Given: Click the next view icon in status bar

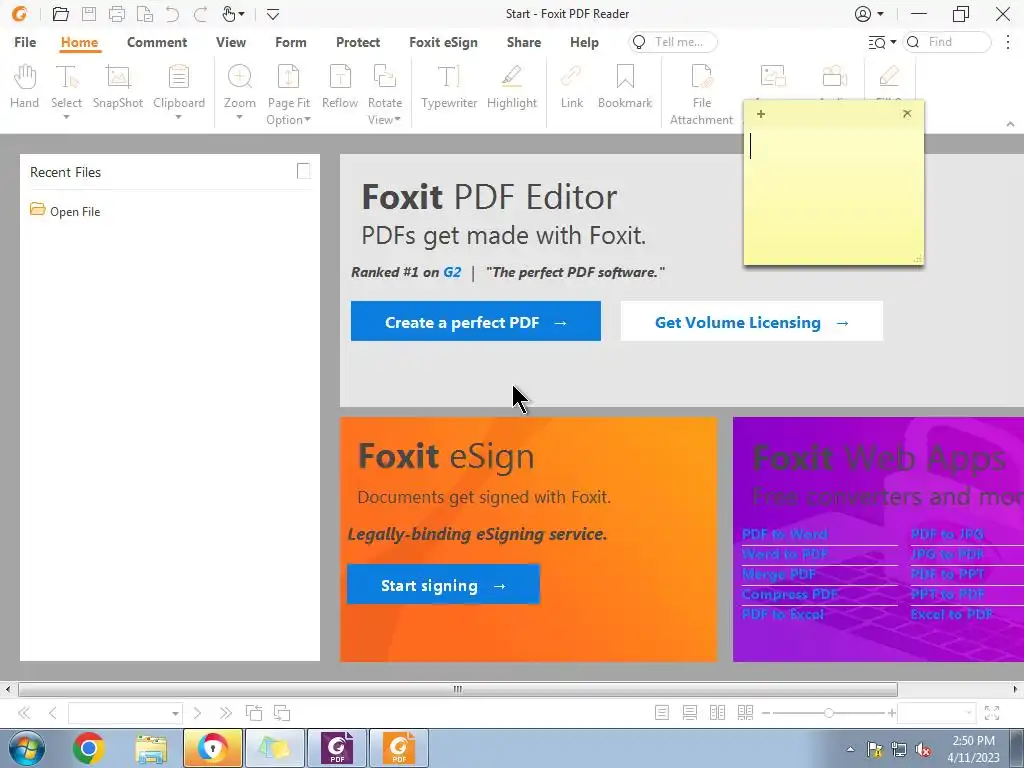Looking at the screenshot, I should point(281,713).
